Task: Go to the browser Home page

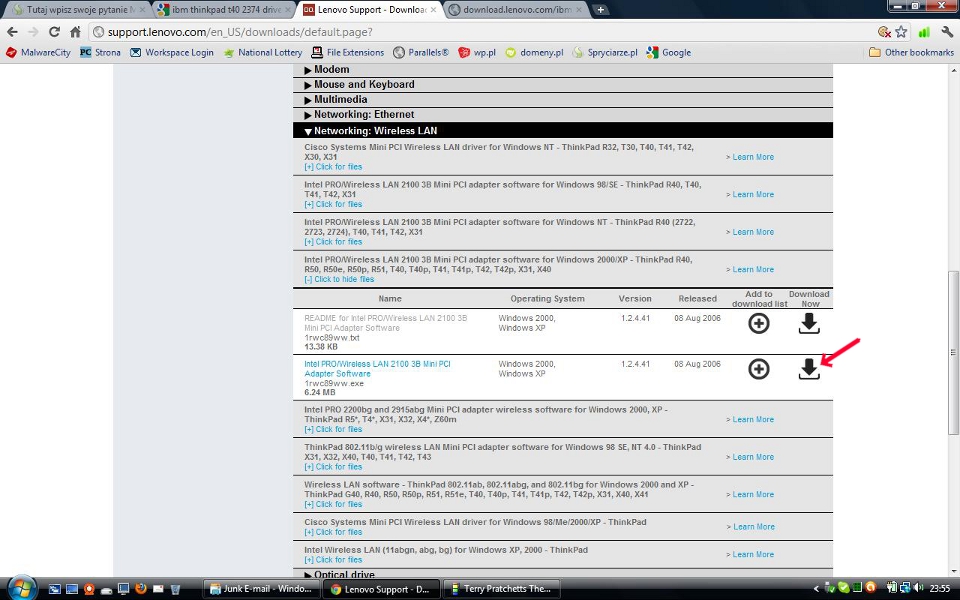Action: (x=75, y=32)
